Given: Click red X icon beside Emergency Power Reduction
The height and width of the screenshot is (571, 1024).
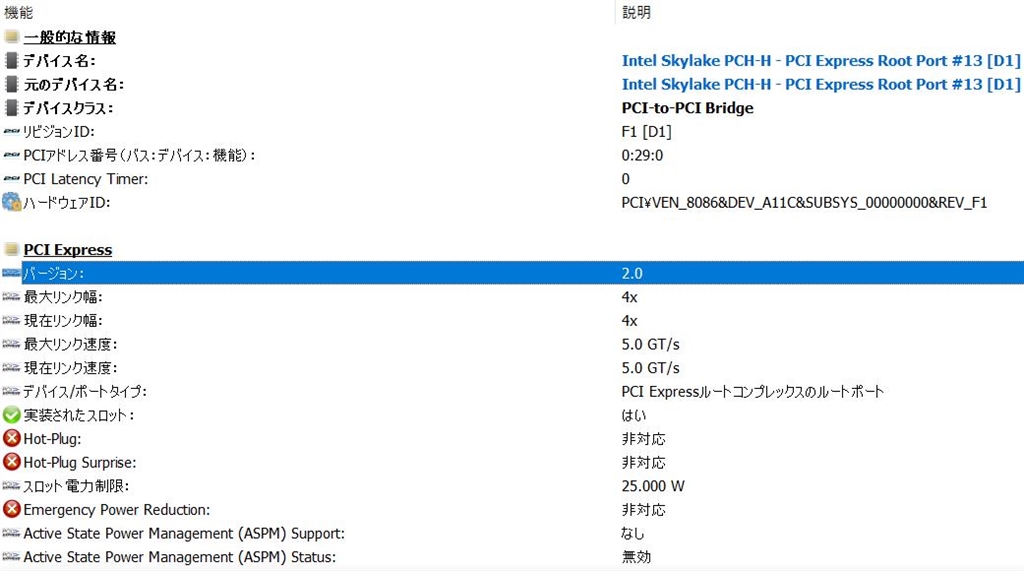Looking at the screenshot, I should coord(11,510).
